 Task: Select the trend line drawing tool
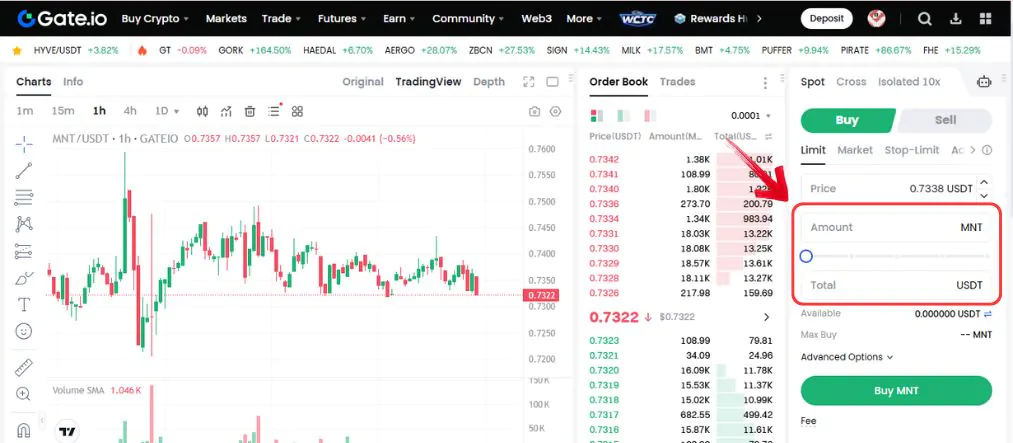pos(24,170)
